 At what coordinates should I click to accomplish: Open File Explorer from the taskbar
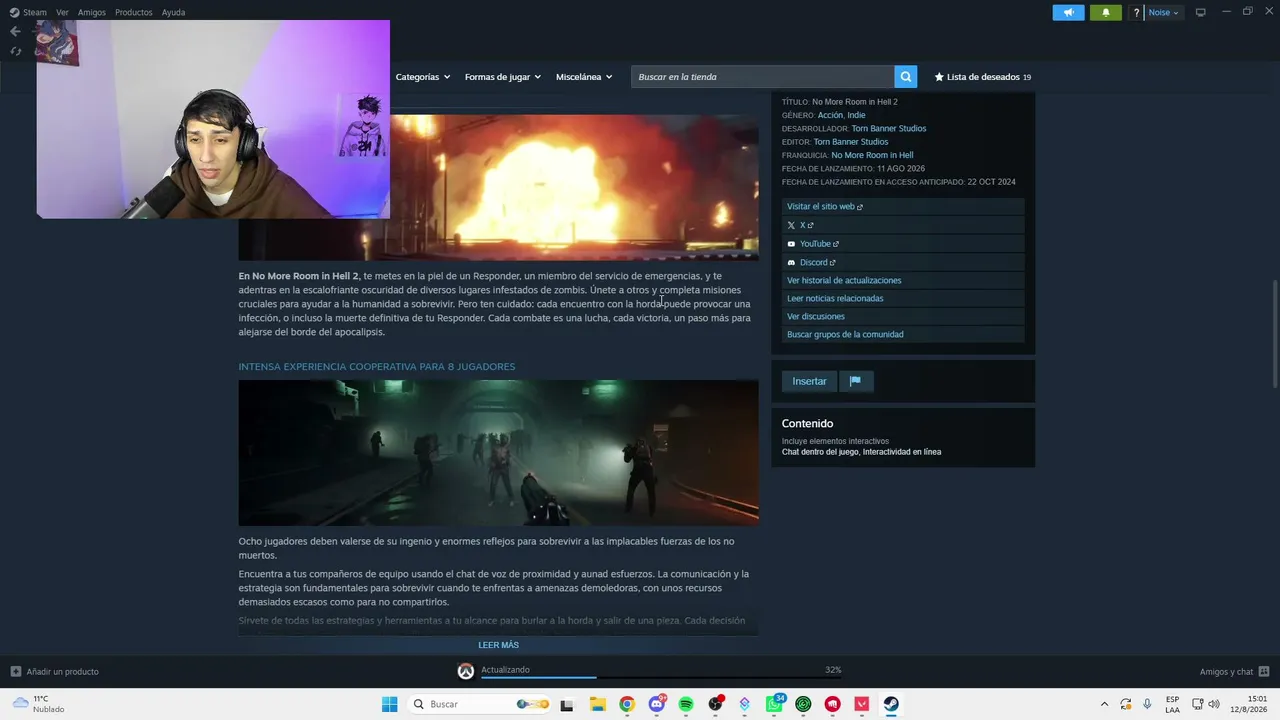click(598, 704)
